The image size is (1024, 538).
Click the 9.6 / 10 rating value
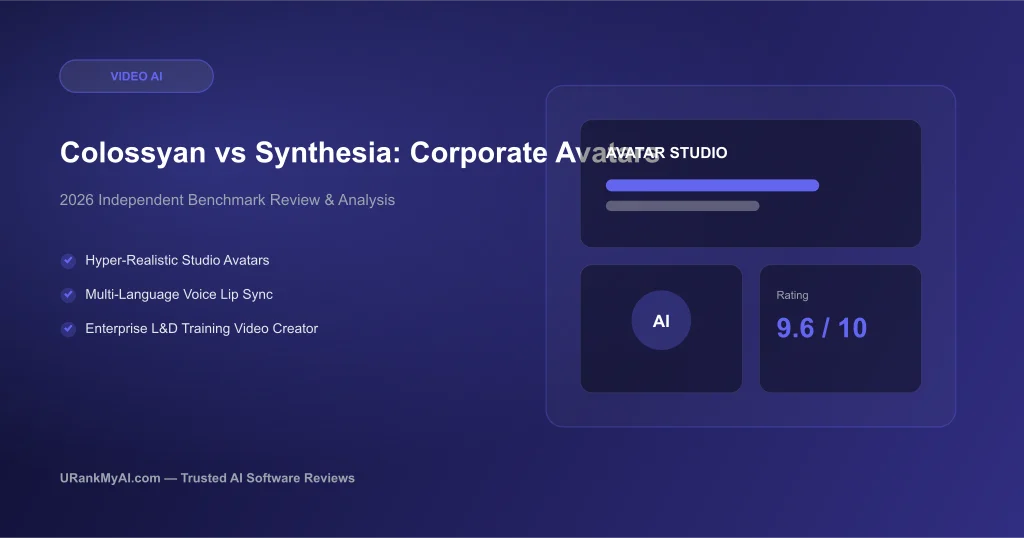point(822,328)
